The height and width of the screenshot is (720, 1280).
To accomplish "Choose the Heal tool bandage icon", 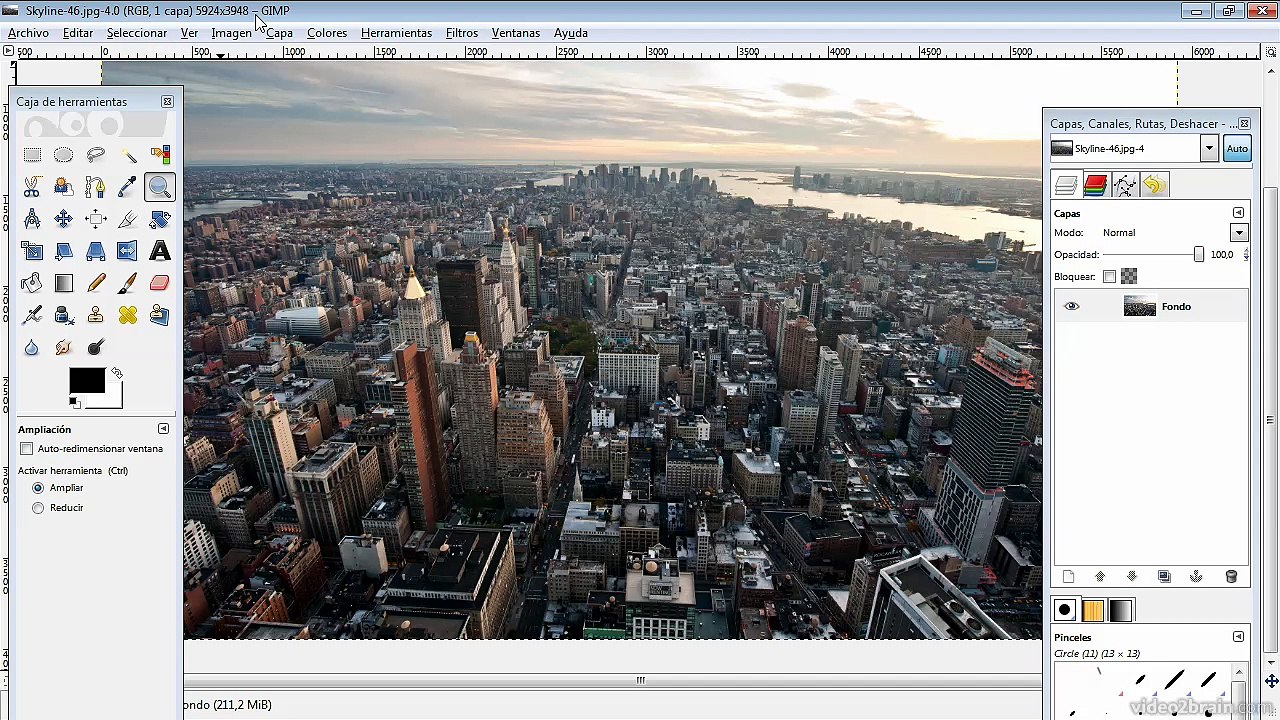I will [128, 315].
